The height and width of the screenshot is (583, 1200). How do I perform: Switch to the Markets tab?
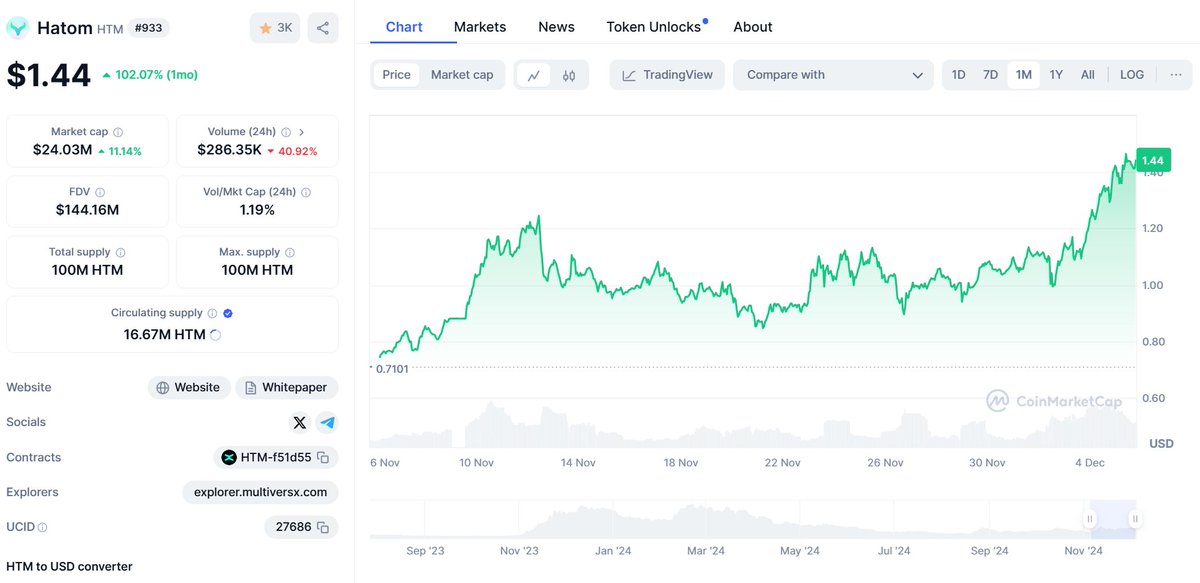[x=480, y=27]
